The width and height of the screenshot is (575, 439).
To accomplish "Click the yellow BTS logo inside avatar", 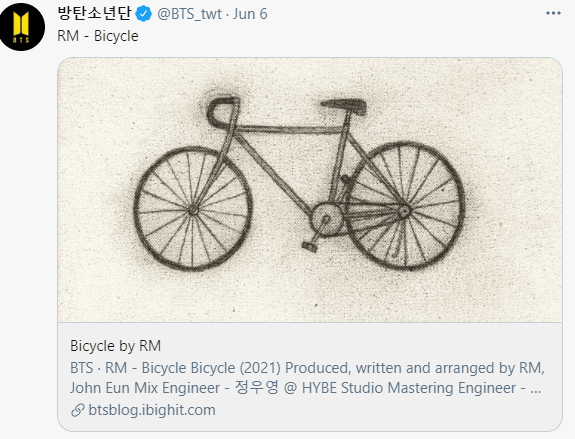I will coord(21,27).
